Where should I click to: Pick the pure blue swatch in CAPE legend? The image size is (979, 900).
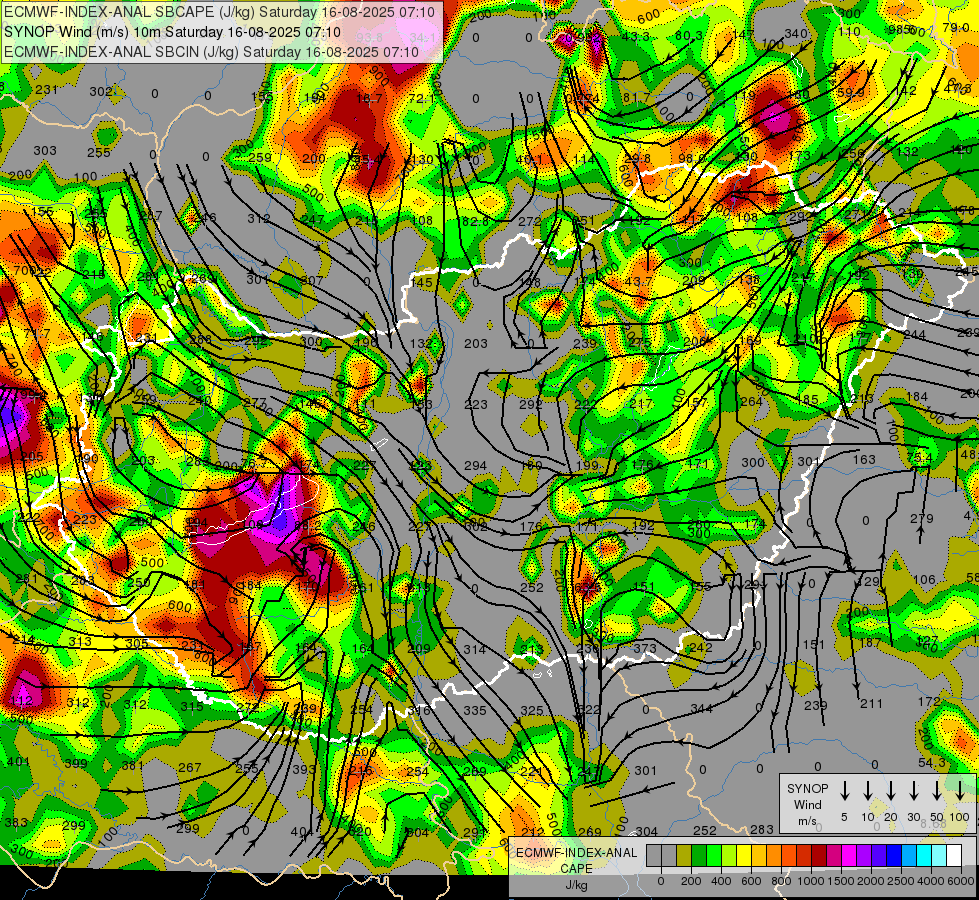(895, 855)
